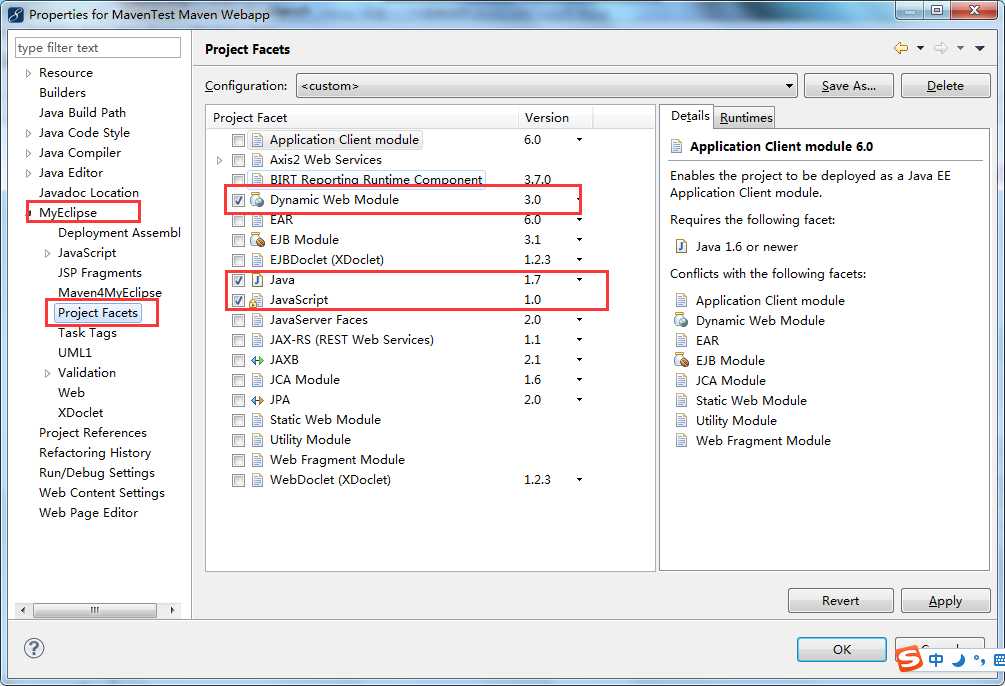Viewport: 1005px width, 686px height.
Task: Click the JPA facet icon
Action: pos(257,400)
